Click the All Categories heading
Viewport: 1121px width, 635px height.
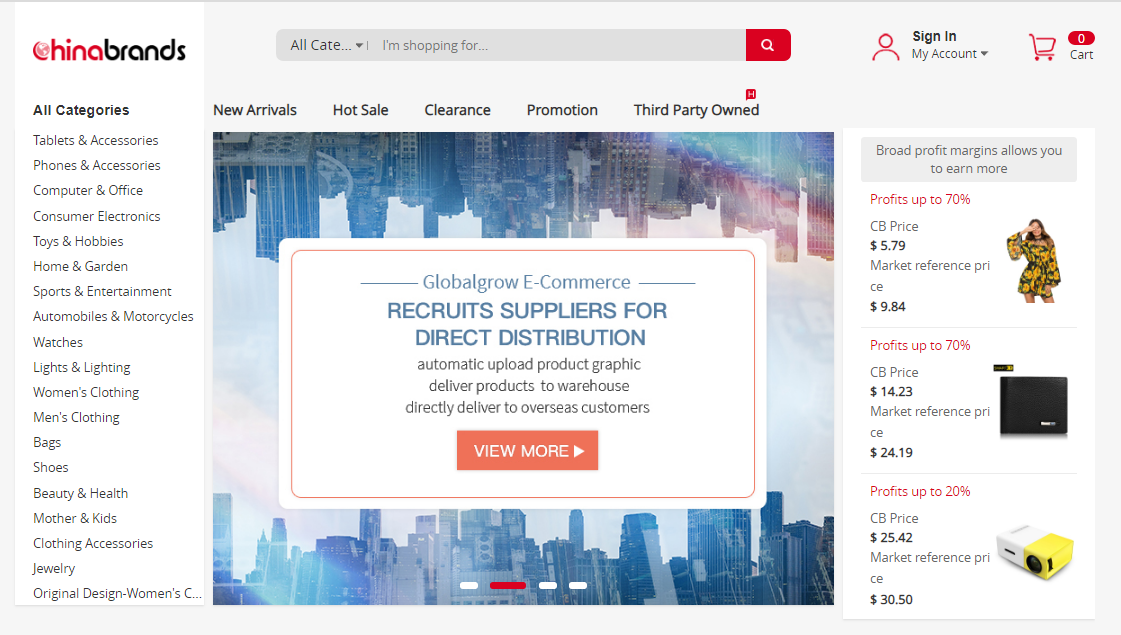[x=81, y=110]
